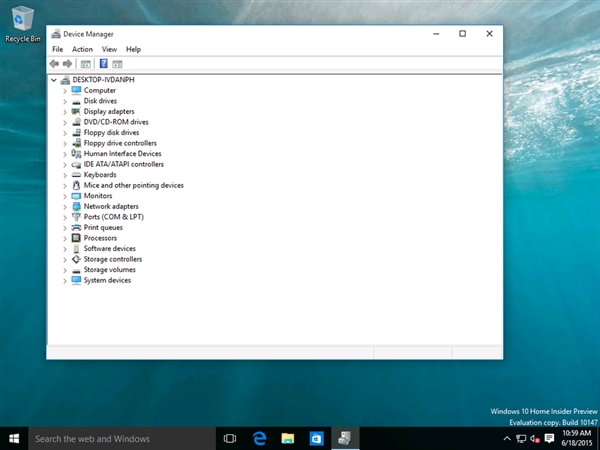Expand the System devices category

[65, 281]
